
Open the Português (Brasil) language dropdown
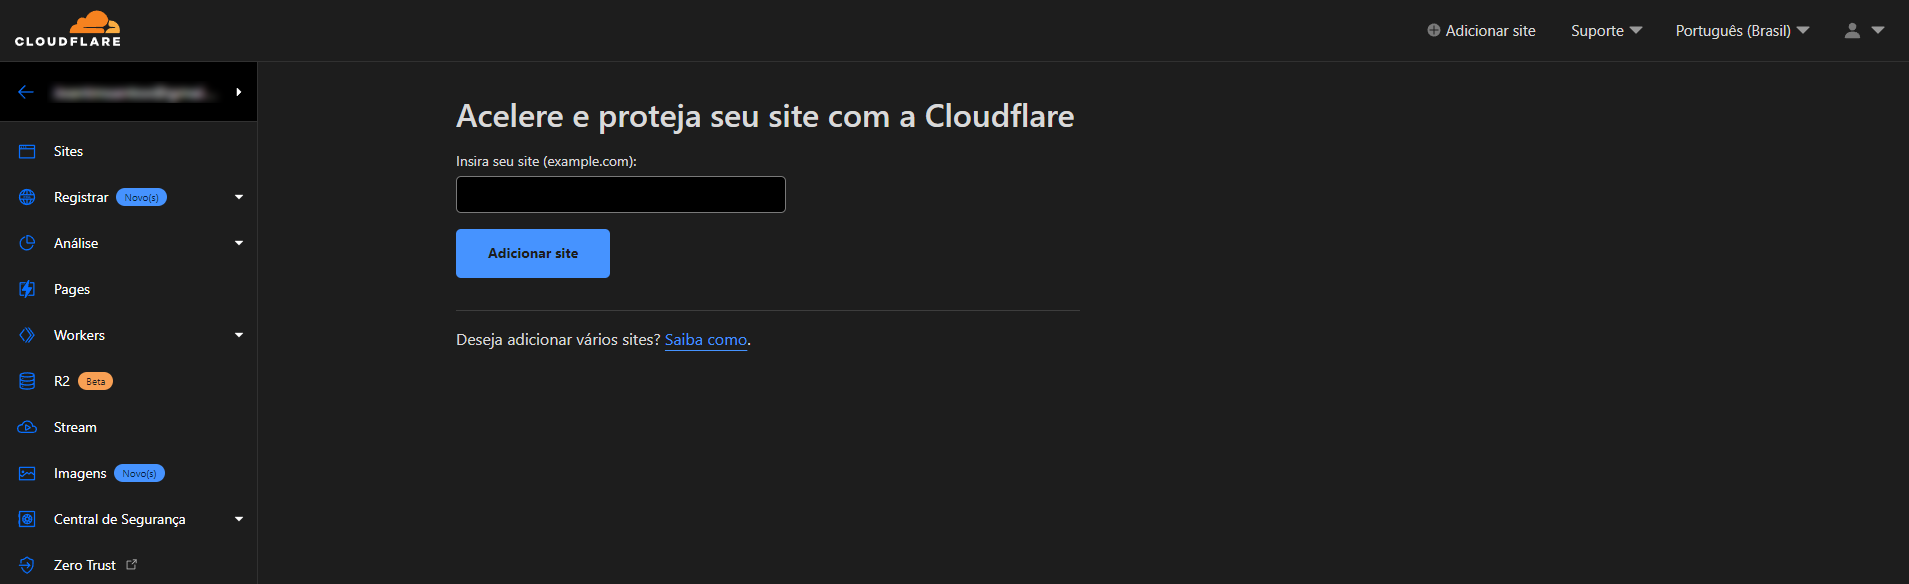(x=1742, y=31)
